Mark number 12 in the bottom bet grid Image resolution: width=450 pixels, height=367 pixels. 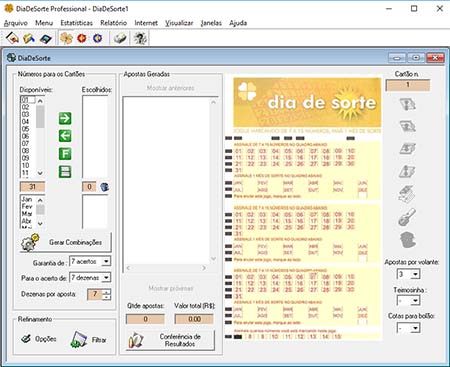tap(251, 283)
